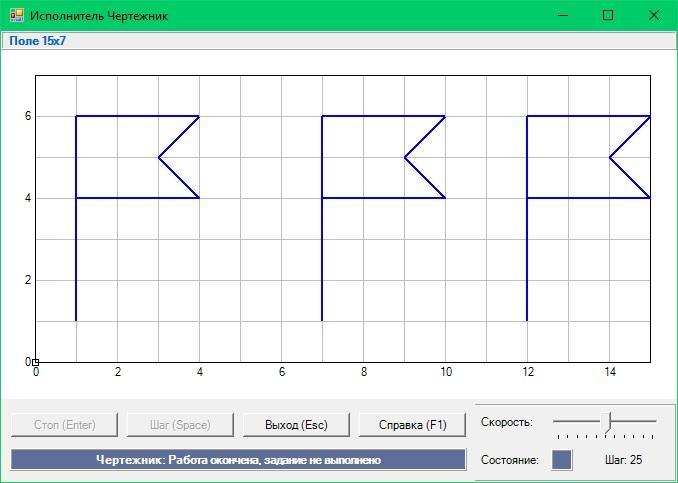Maximize the Чертежник window
678x483 pixels.
coord(608,16)
